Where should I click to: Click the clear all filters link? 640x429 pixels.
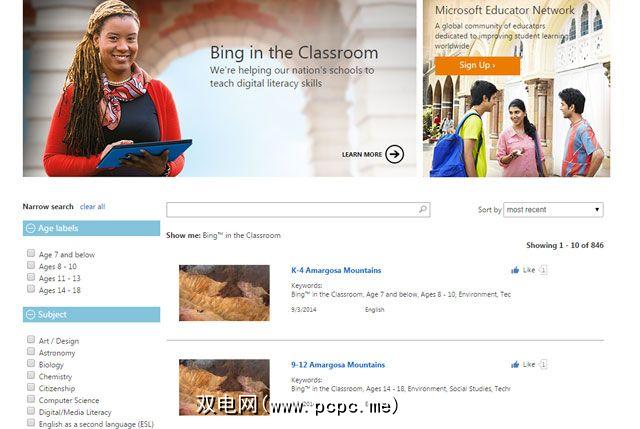[93, 207]
